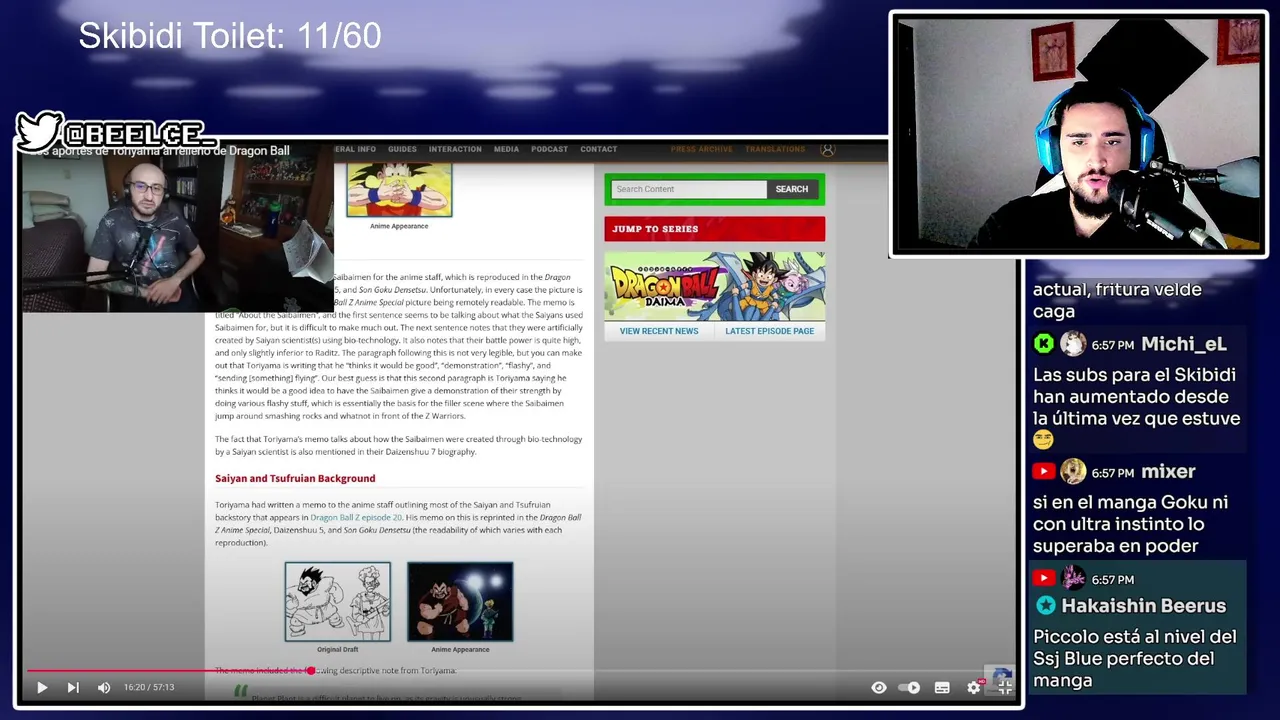Image resolution: width=1280 pixels, height=720 pixels.
Task: Open the MEDIA menu item
Action: [506, 149]
